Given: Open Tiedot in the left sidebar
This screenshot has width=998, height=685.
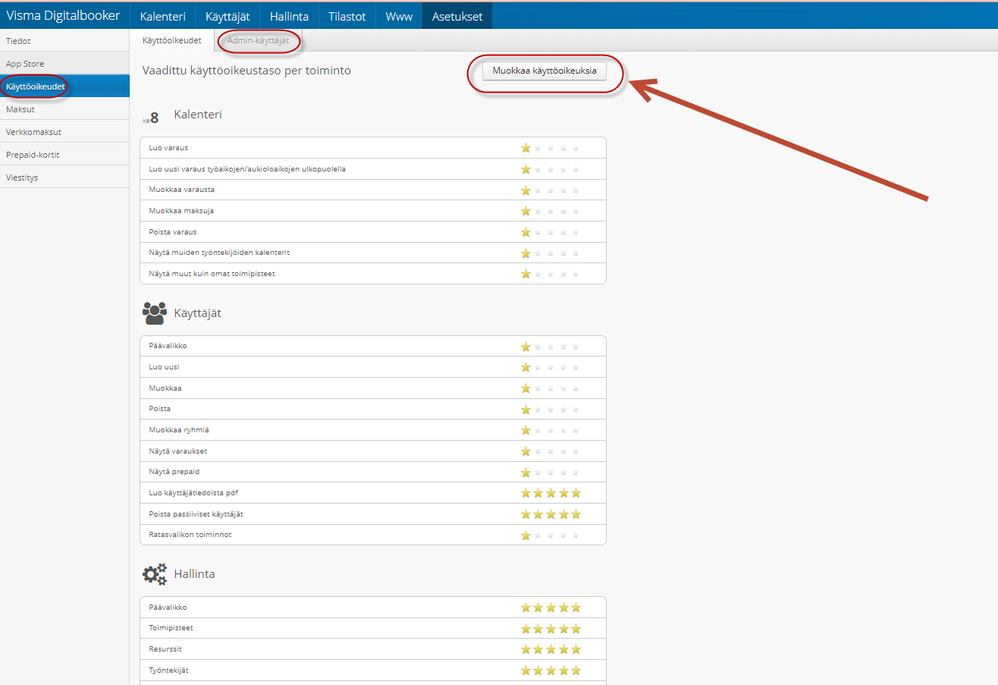Looking at the screenshot, I should [x=64, y=41].
